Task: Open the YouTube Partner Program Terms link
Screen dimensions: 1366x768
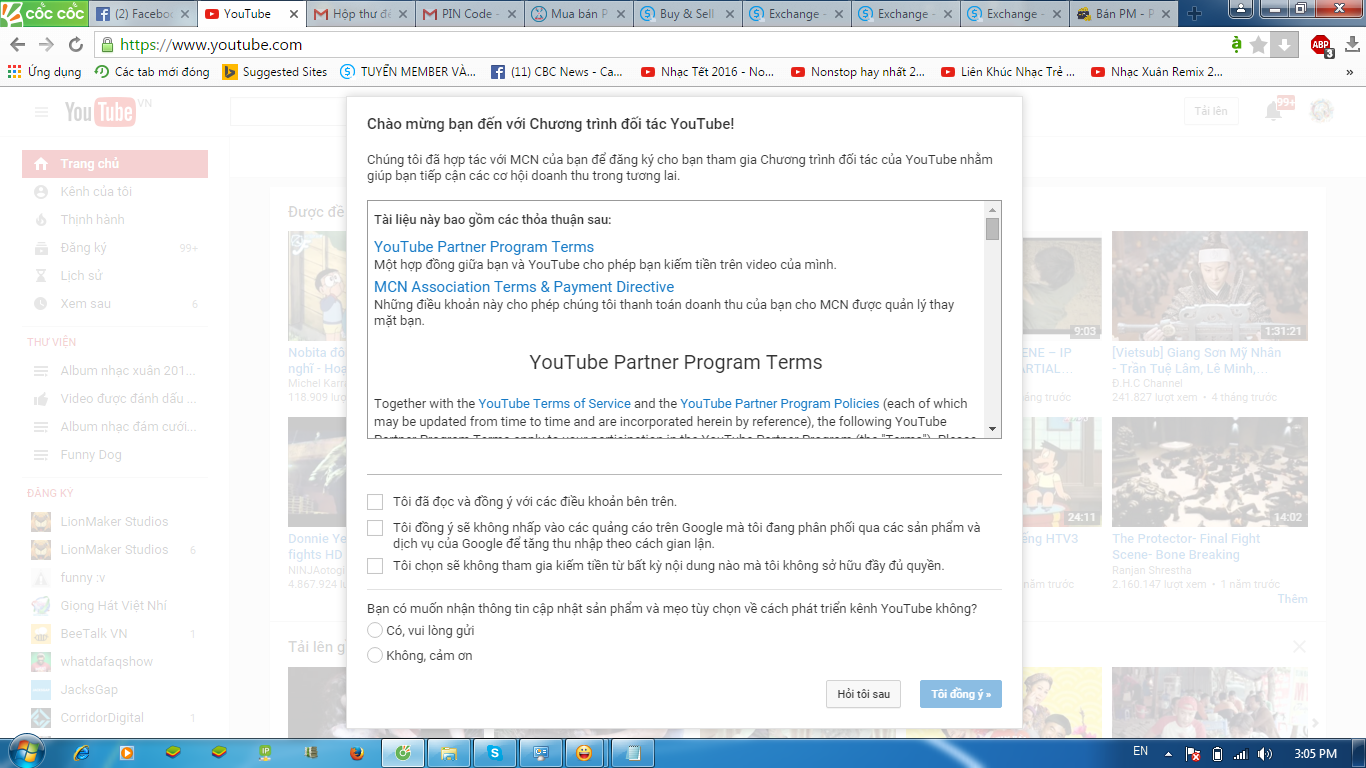Action: coord(484,247)
